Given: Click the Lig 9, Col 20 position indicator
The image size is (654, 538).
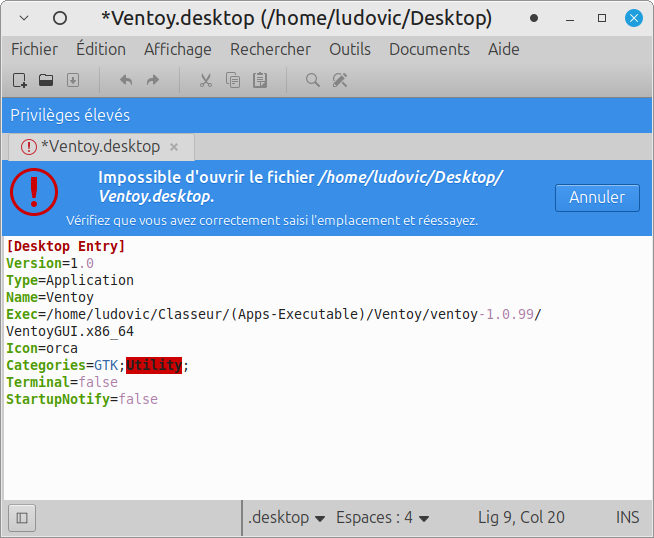Looking at the screenshot, I should tap(521, 518).
